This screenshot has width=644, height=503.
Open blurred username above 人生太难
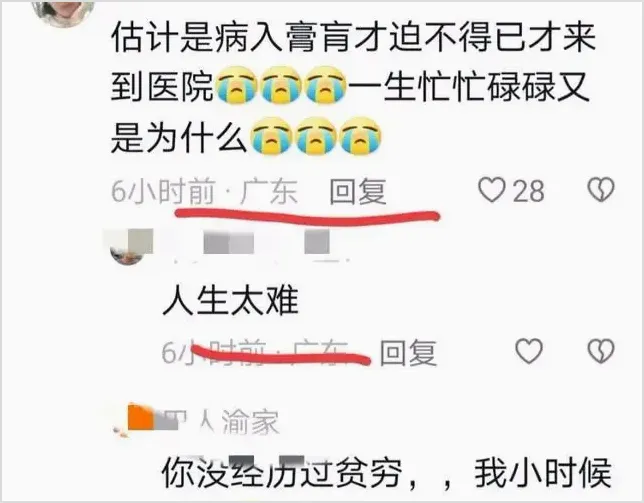(228, 242)
